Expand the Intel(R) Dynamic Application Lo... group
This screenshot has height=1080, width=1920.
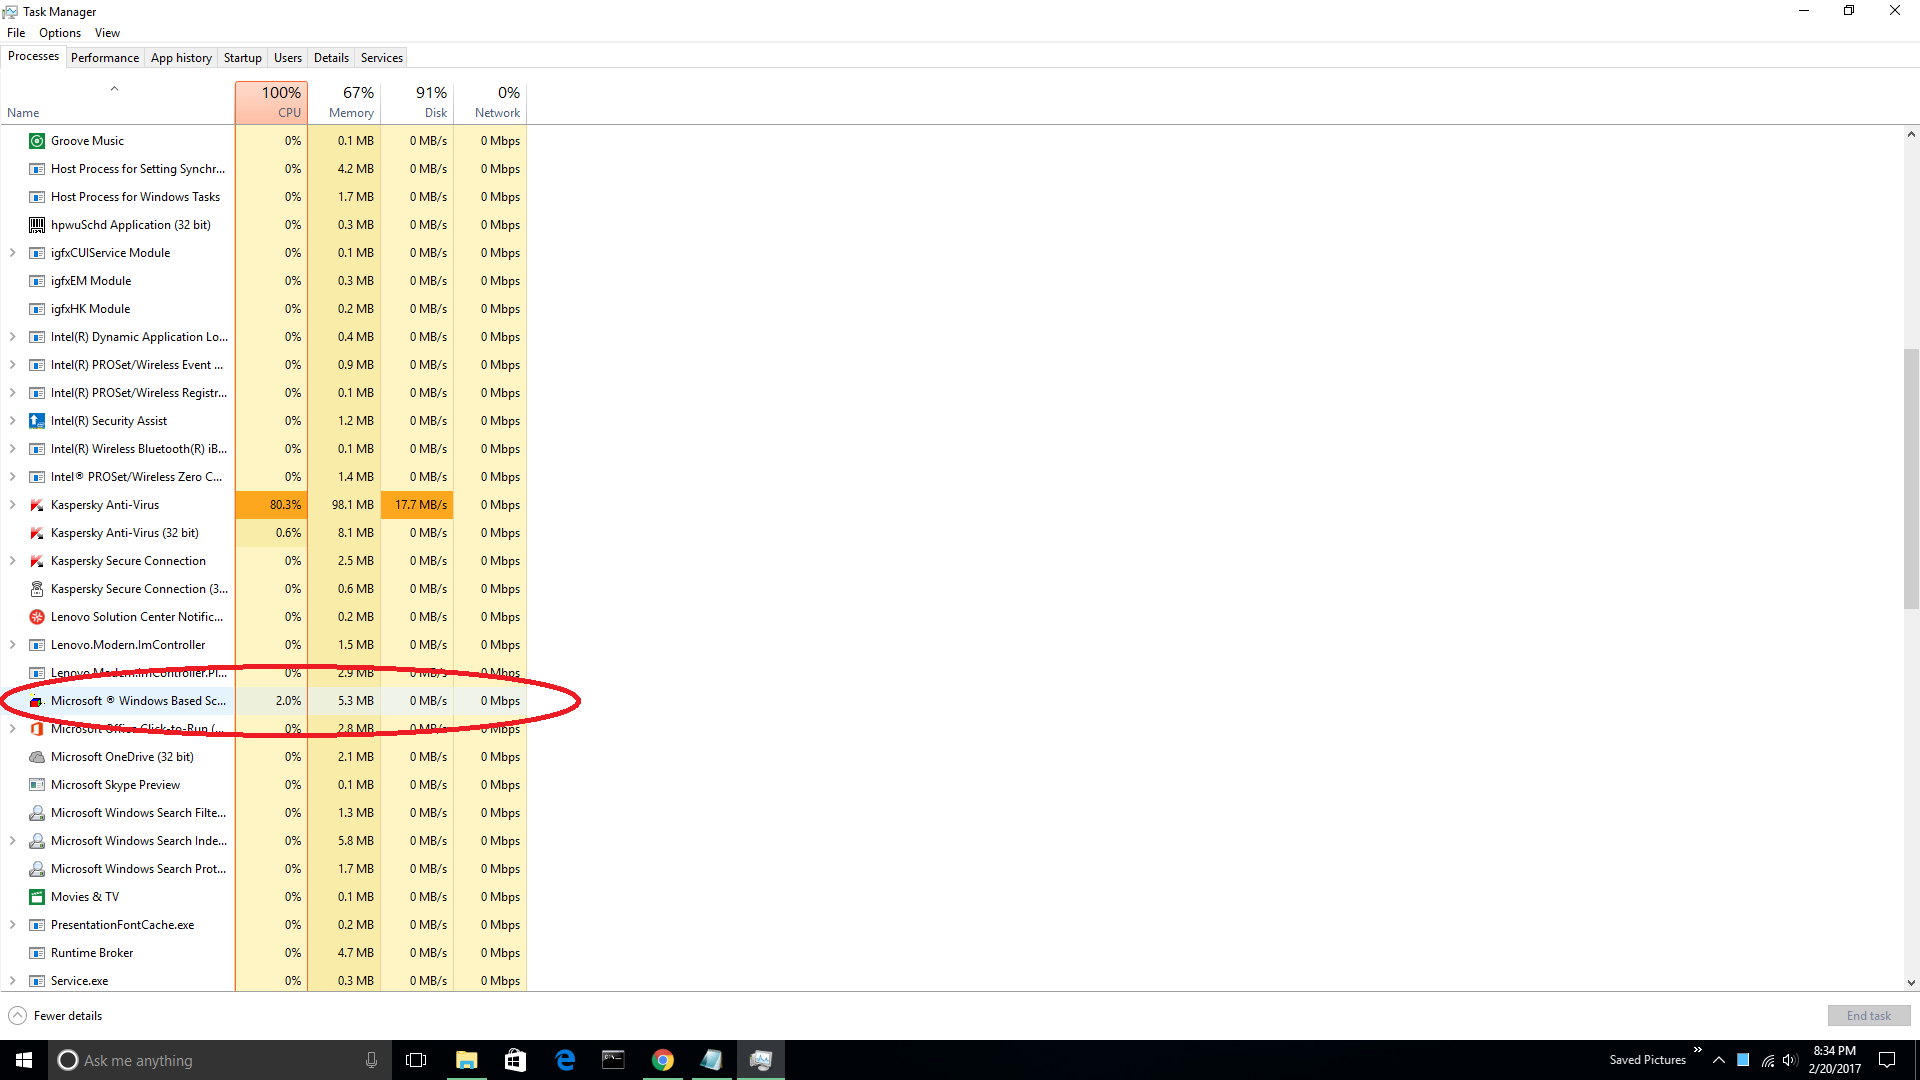(13, 337)
